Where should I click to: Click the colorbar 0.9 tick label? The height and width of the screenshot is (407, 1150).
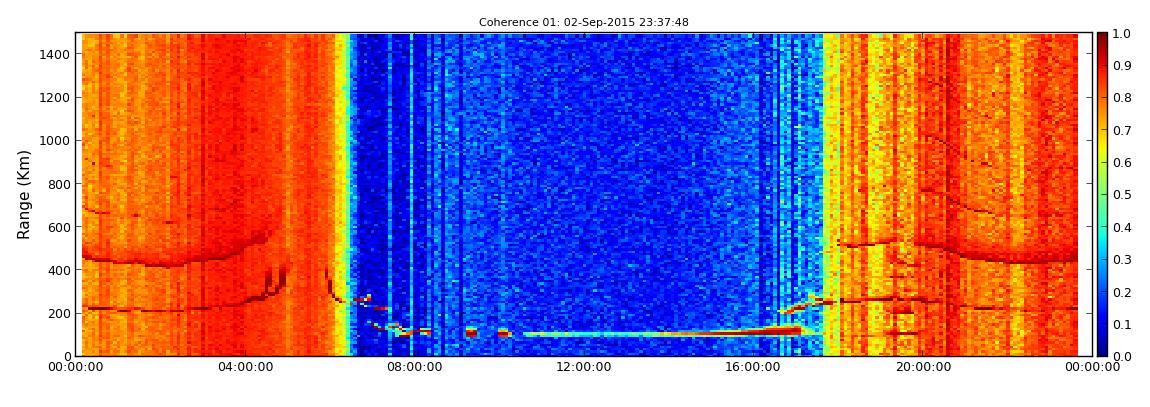[1122, 66]
